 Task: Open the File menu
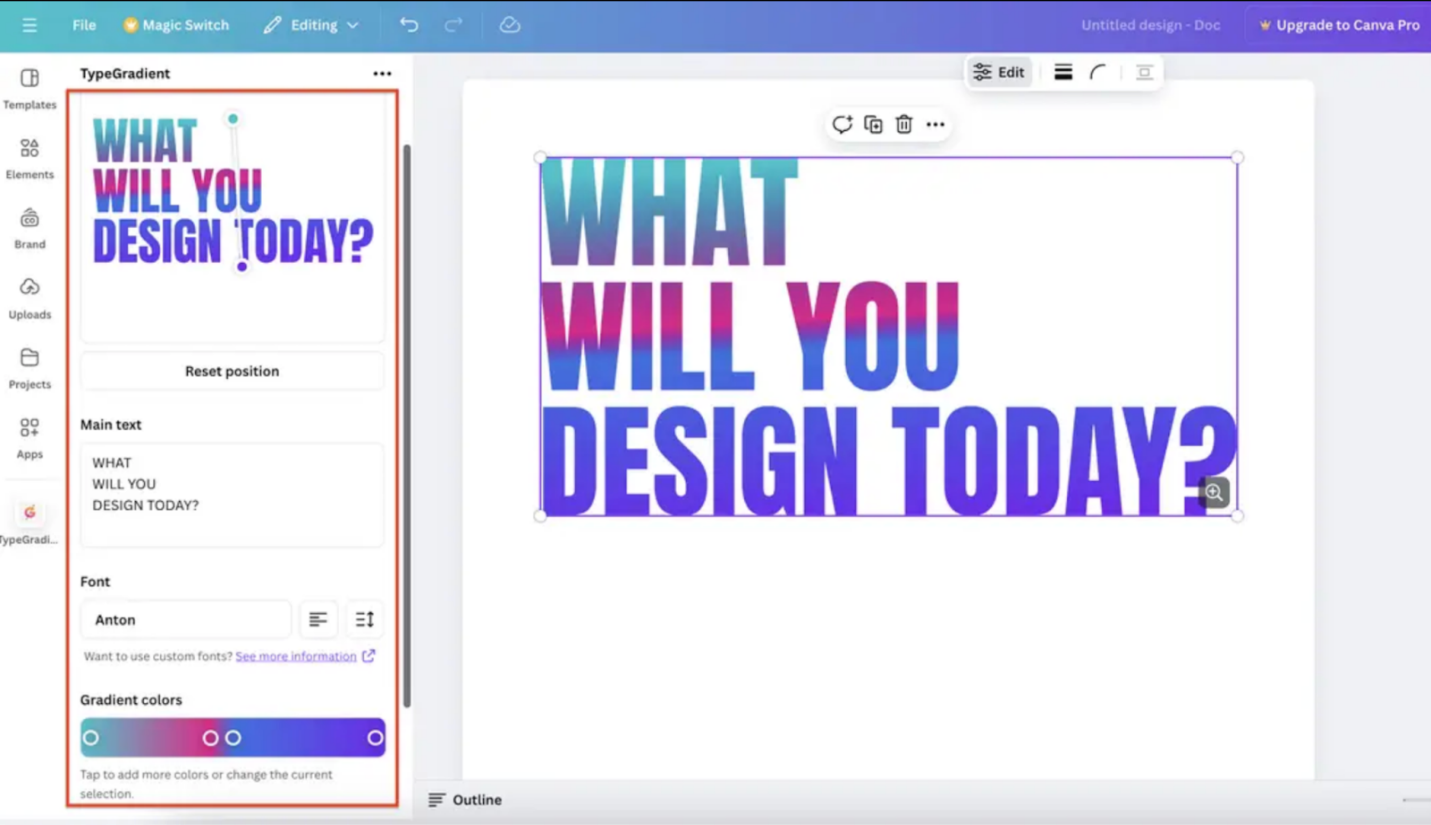tap(83, 25)
